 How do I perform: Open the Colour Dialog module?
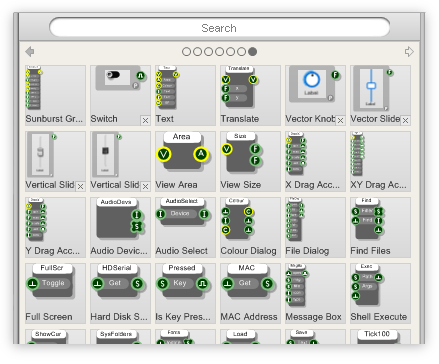[x=250, y=227]
